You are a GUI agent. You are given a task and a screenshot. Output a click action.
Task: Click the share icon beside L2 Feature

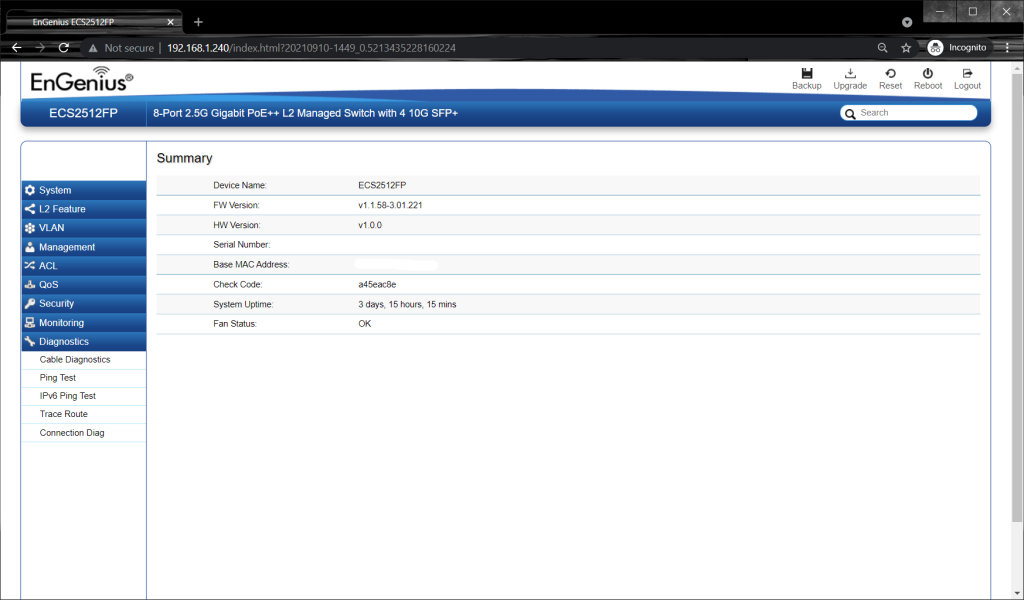30,209
